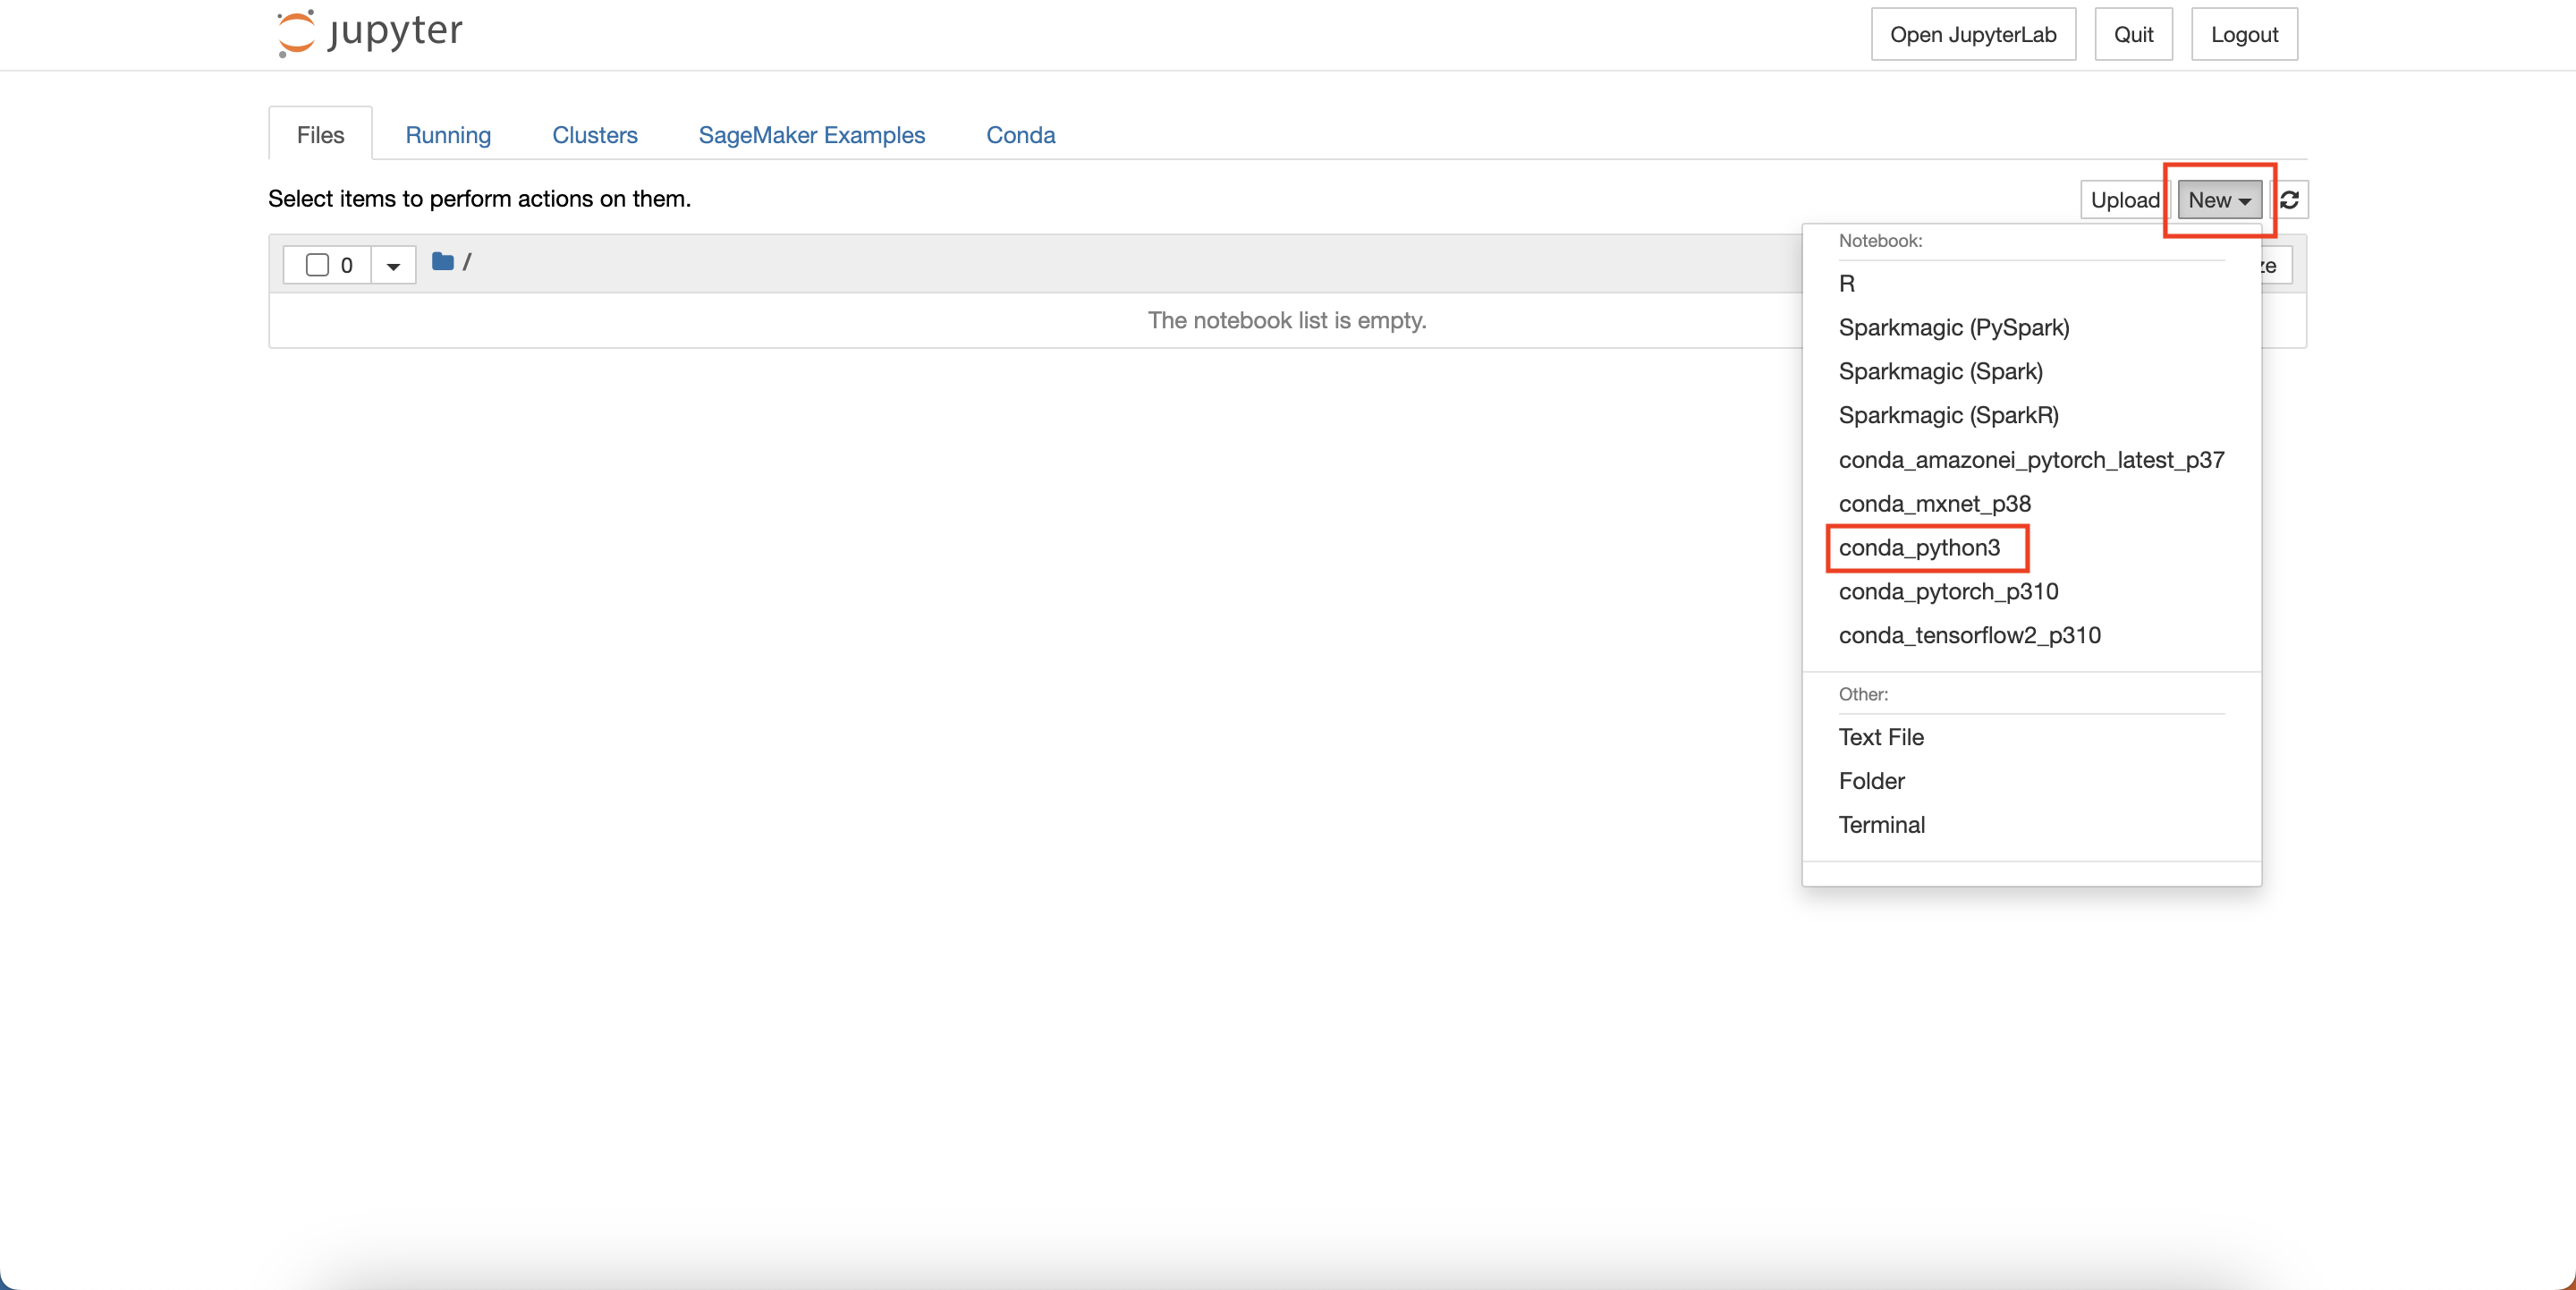This screenshot has width=2576, height=1290.
Task: Click the Open JupyterLab button
Action: pyautogui.click(x=1972, y=35)
